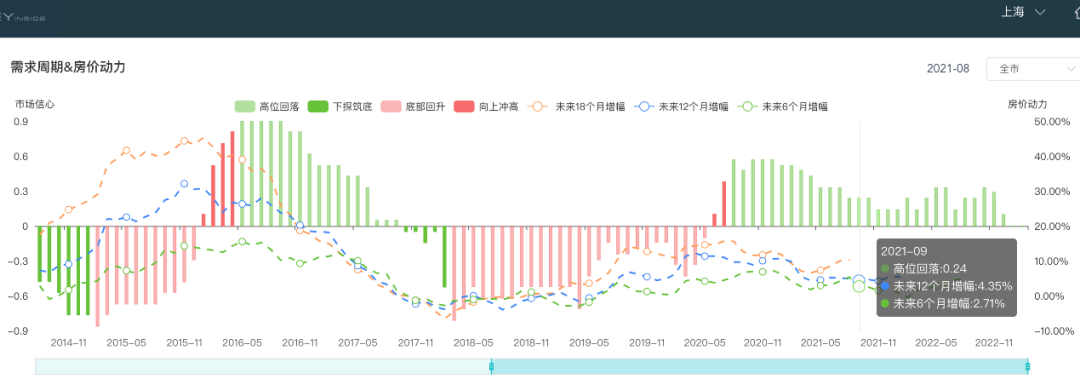Image resolution: width=1080 pixels, height=379 pixels.
Task: Click the 2015-11 x-axis label
Action: coord(184,342)
